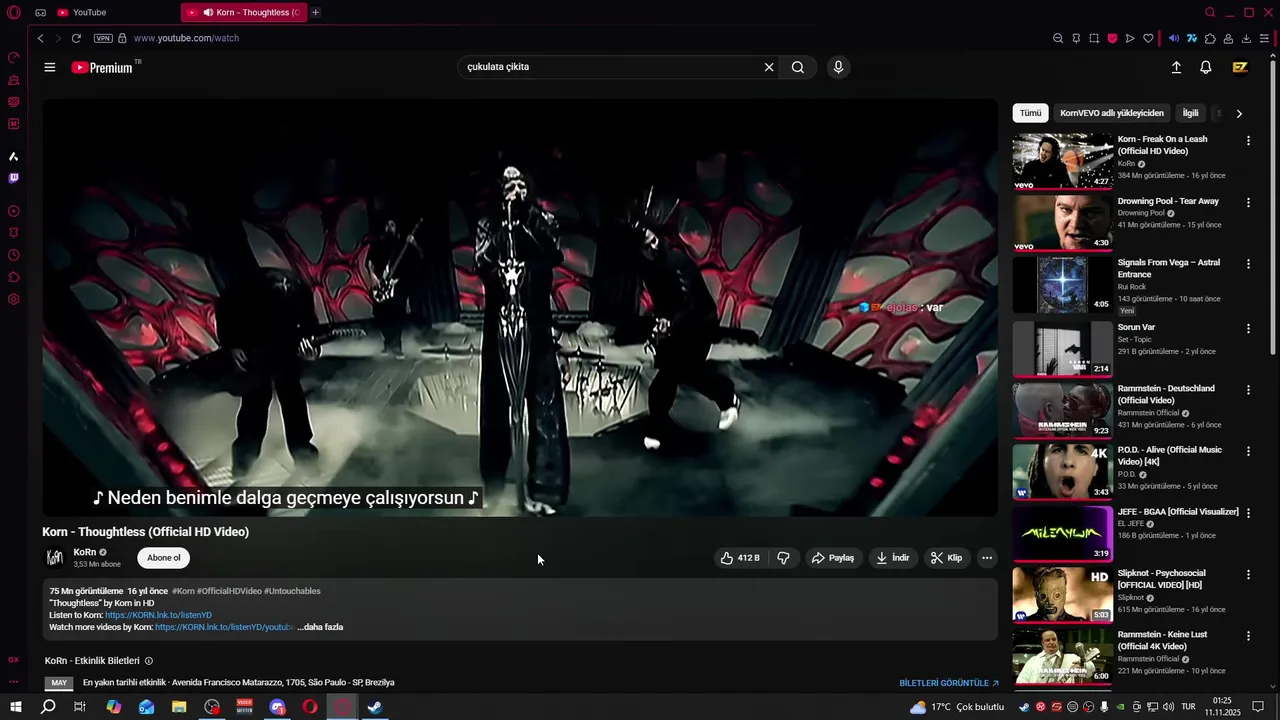Screen dimensions: 1280x720
Task: Open the extensions cube icon
Action: 1210,38
